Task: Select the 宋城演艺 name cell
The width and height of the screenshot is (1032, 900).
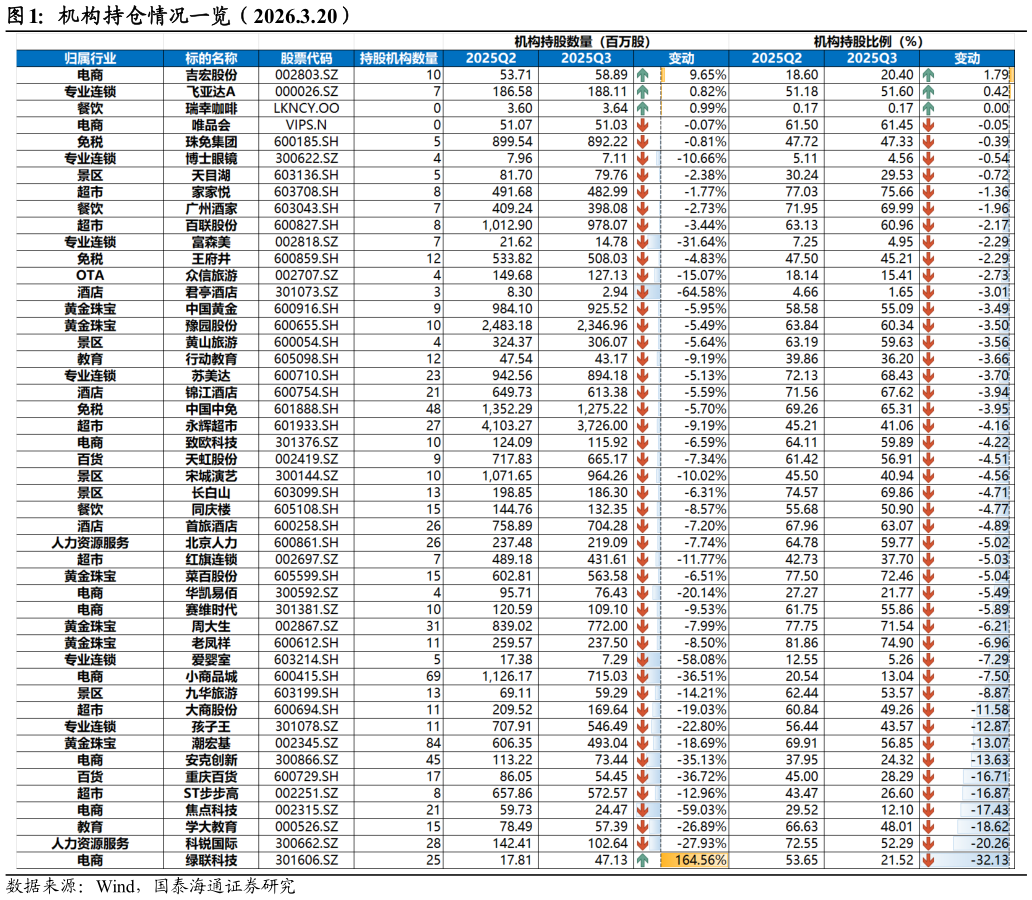Action: point(211,476)
